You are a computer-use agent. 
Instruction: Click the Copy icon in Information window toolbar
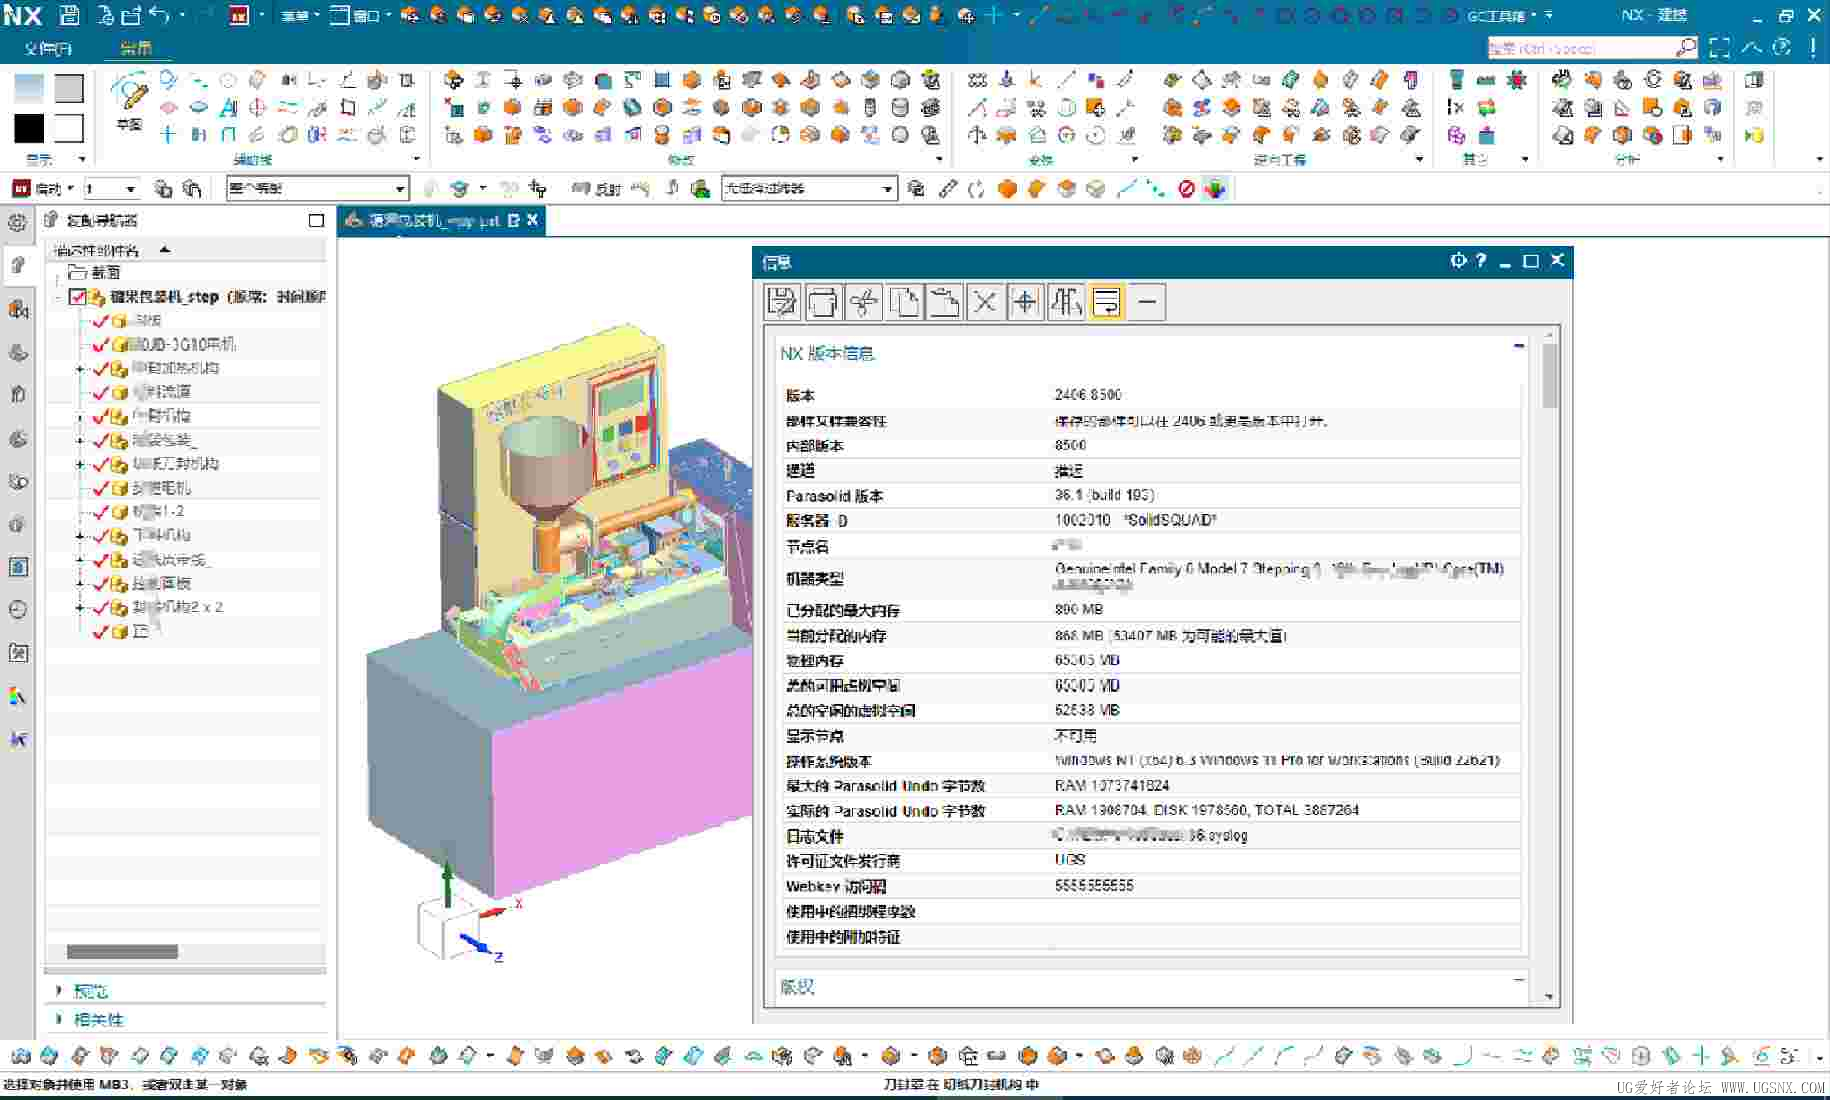pos(904,301)
